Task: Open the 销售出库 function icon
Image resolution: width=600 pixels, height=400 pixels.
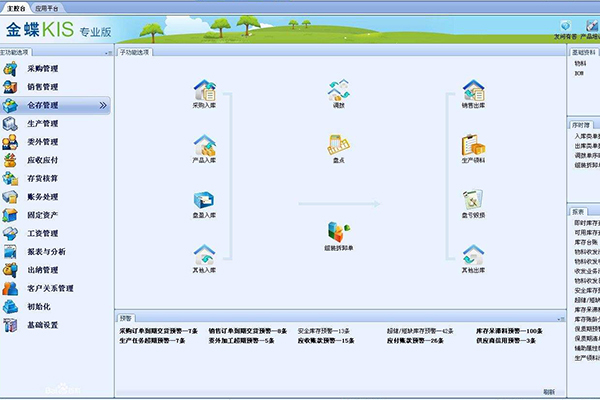Action: point(473,93)
